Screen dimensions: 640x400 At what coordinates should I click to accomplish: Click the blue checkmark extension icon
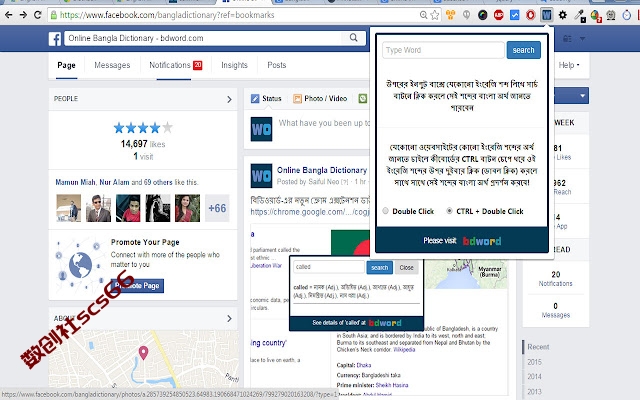point(515,15)
